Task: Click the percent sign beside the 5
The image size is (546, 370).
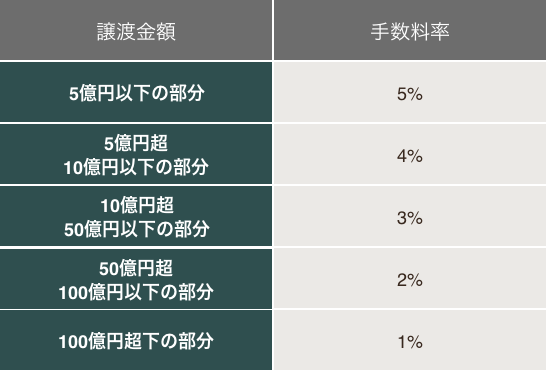Action: click(x=415, y=94)
